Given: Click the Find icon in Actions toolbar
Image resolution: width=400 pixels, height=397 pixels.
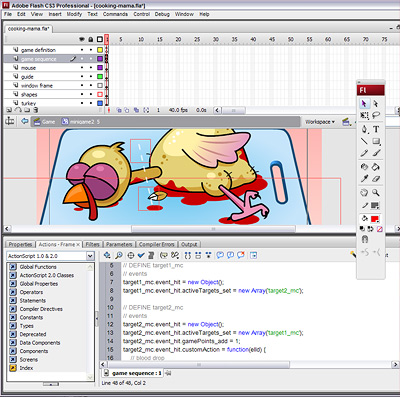Looking at the screenshot, I should (x=119, y=255).
